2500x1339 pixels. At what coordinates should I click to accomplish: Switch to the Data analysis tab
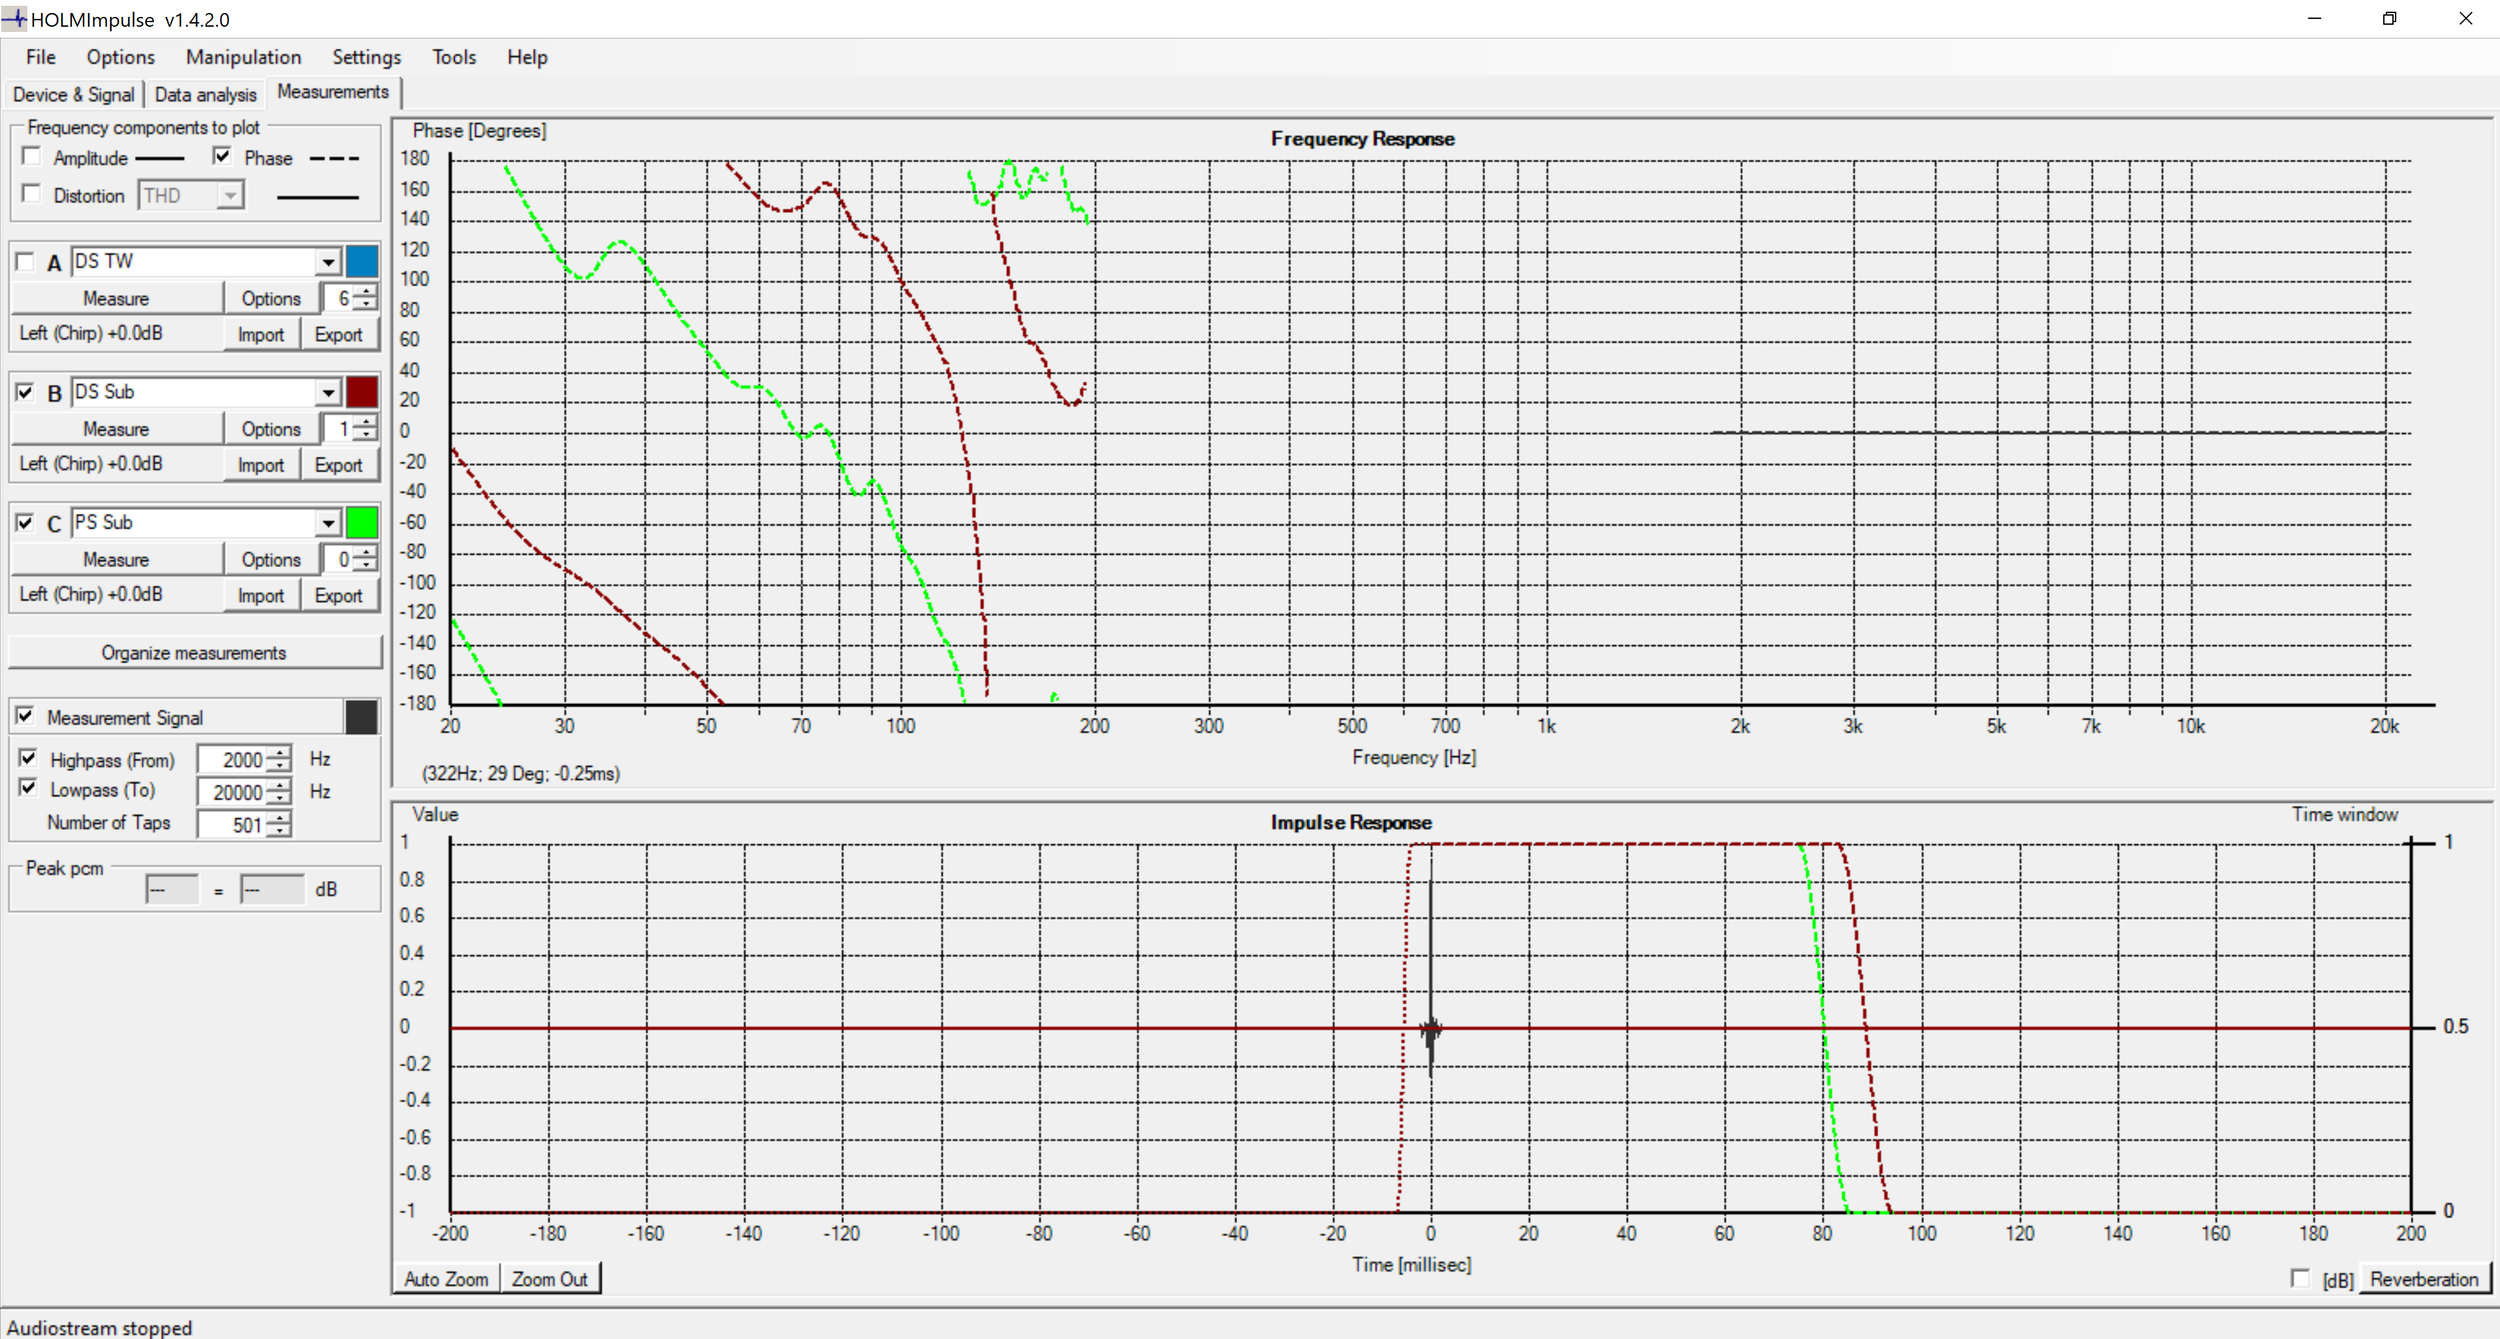(x=205, y=94)
